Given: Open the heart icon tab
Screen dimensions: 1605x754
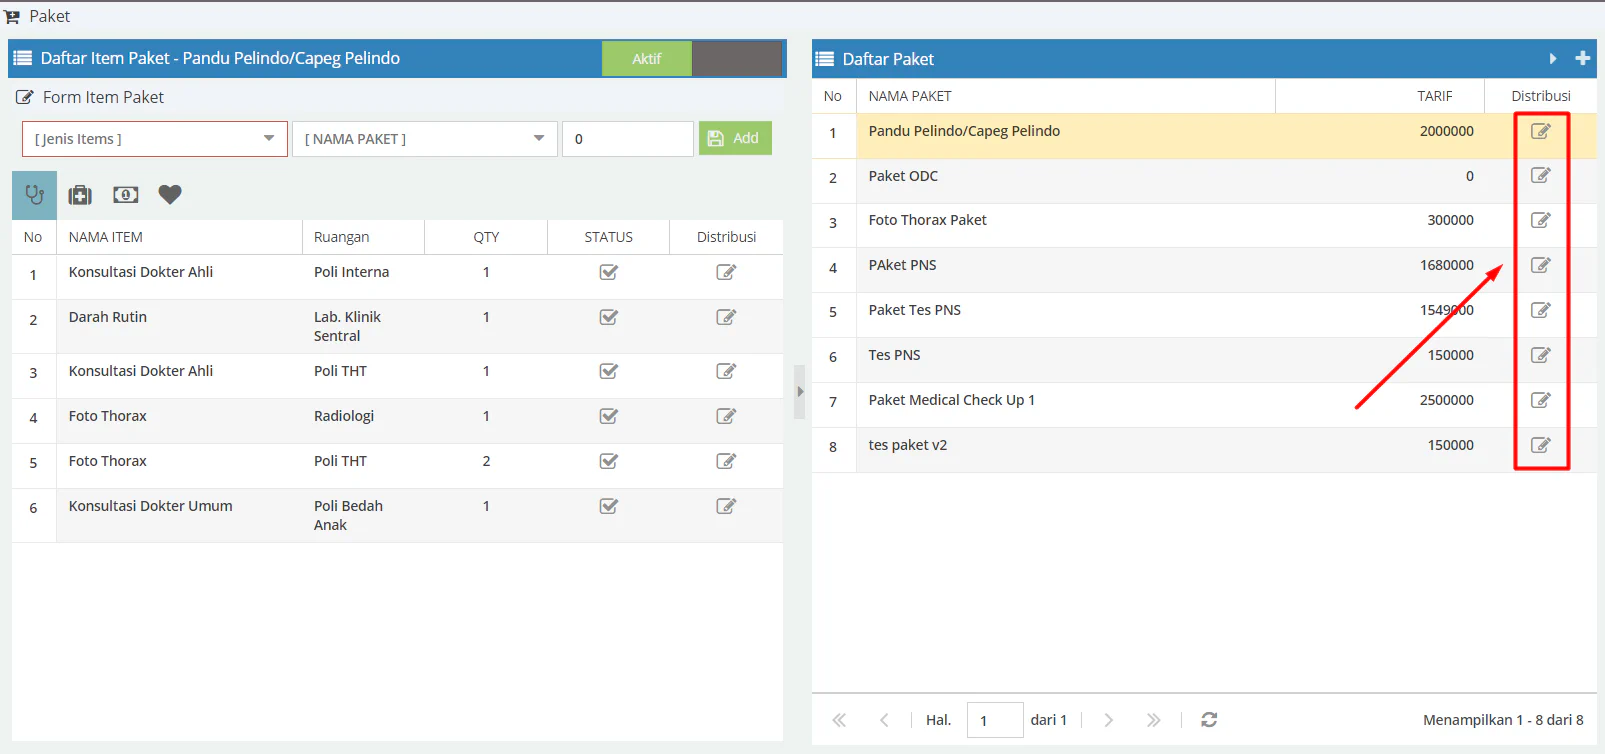Looking at the screenshot, I should [170, 195].
